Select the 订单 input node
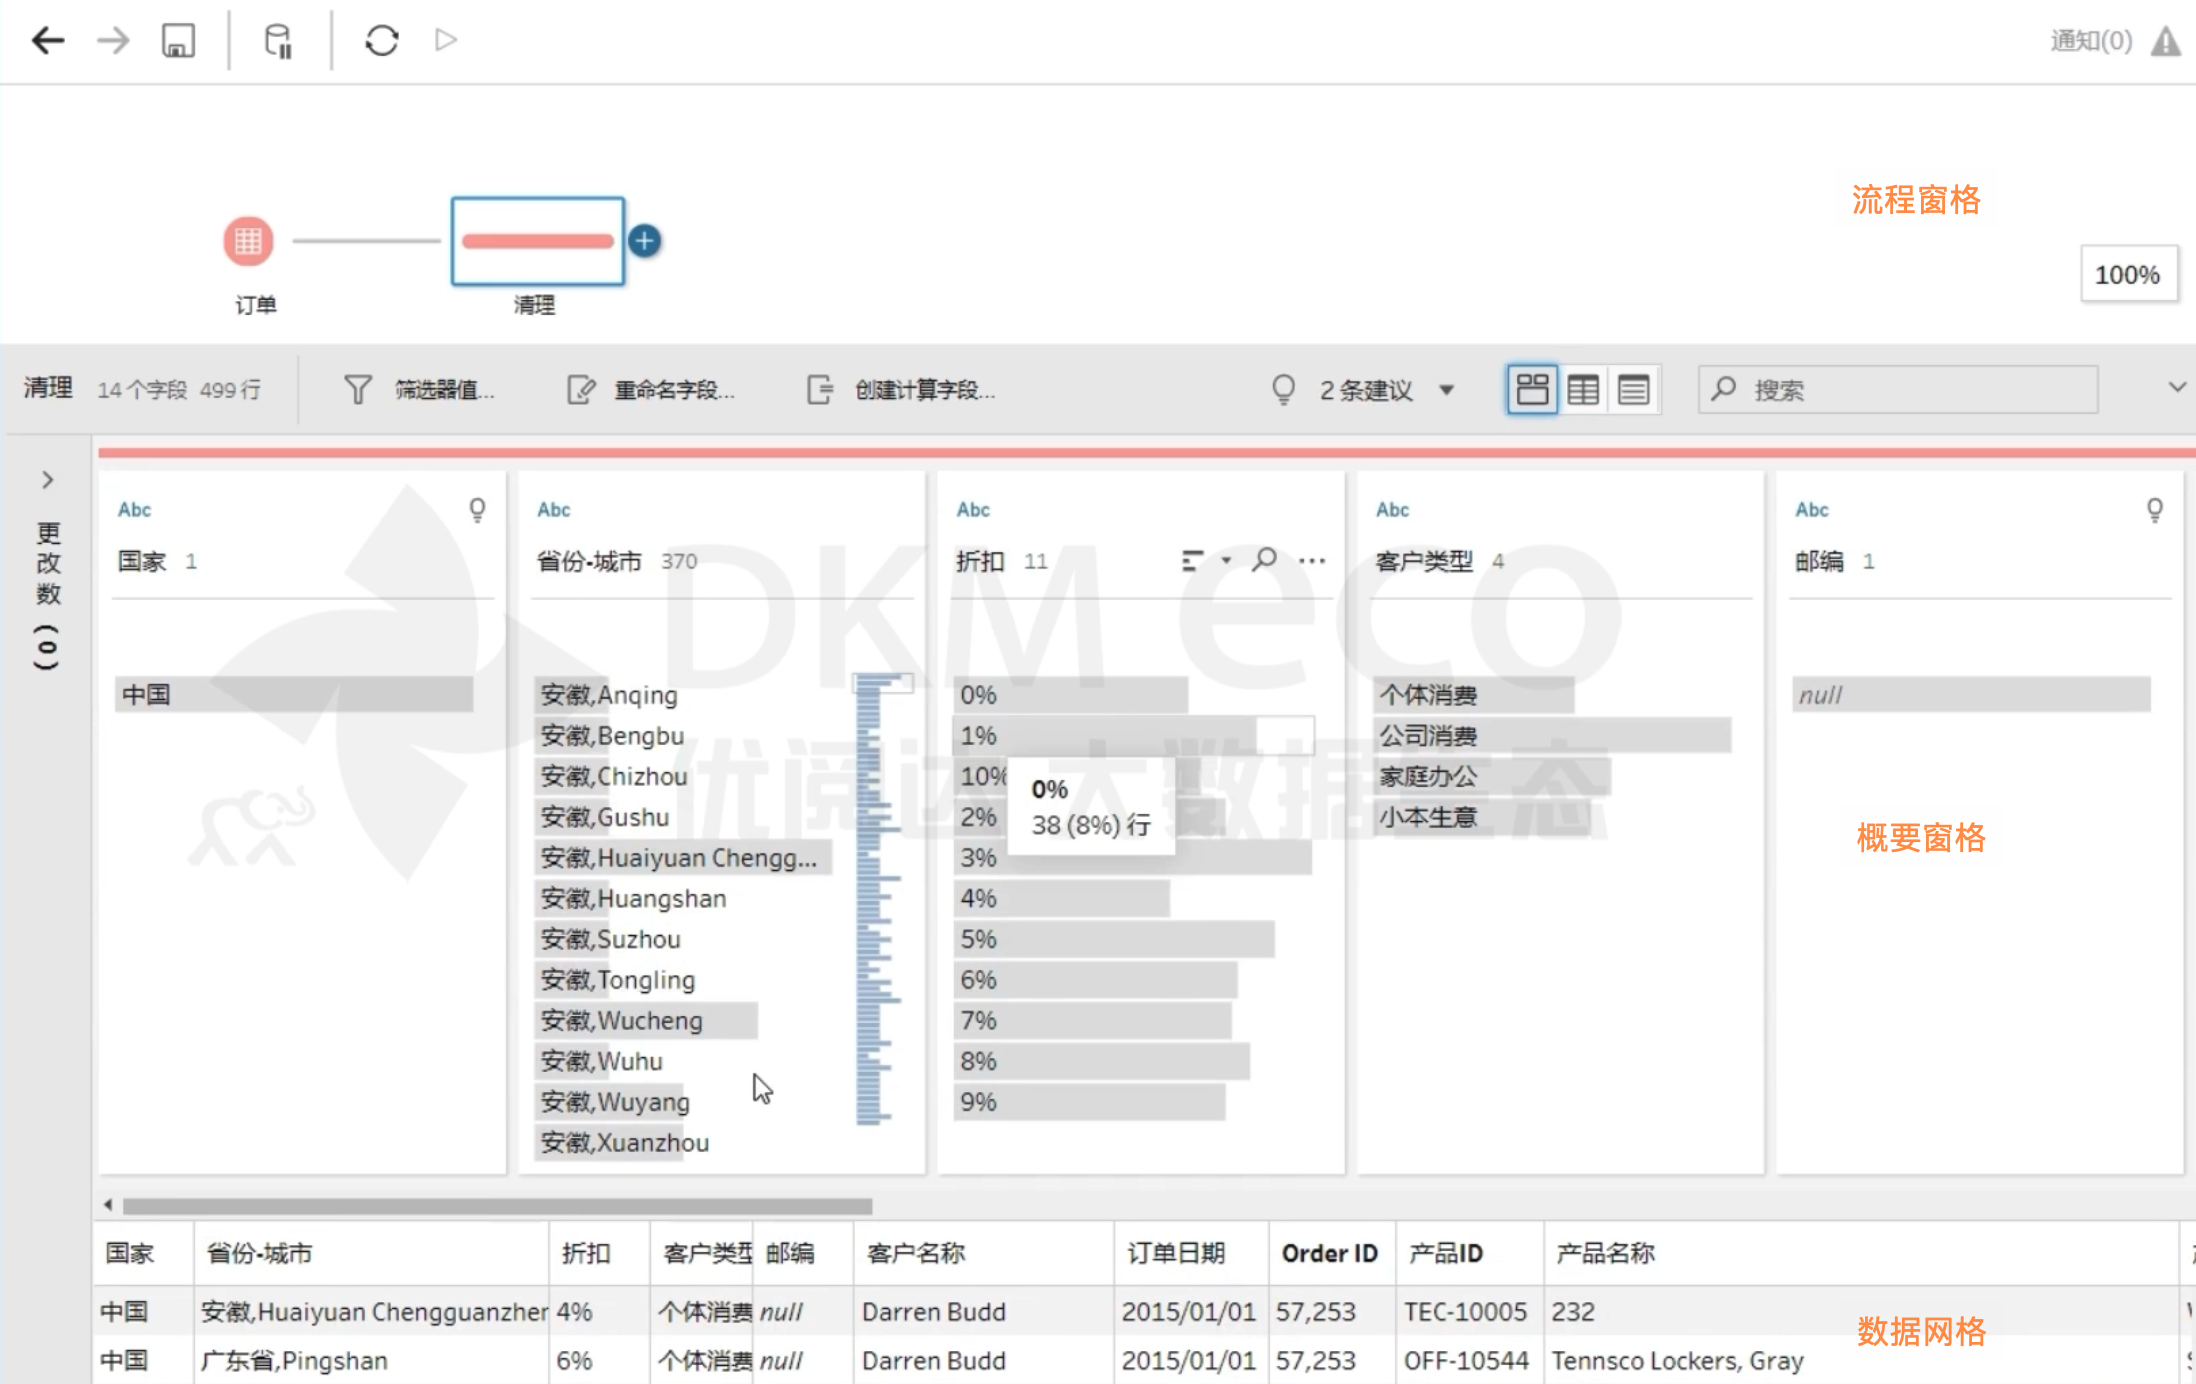This screenshot has width=2196, height=1384. 248,241
